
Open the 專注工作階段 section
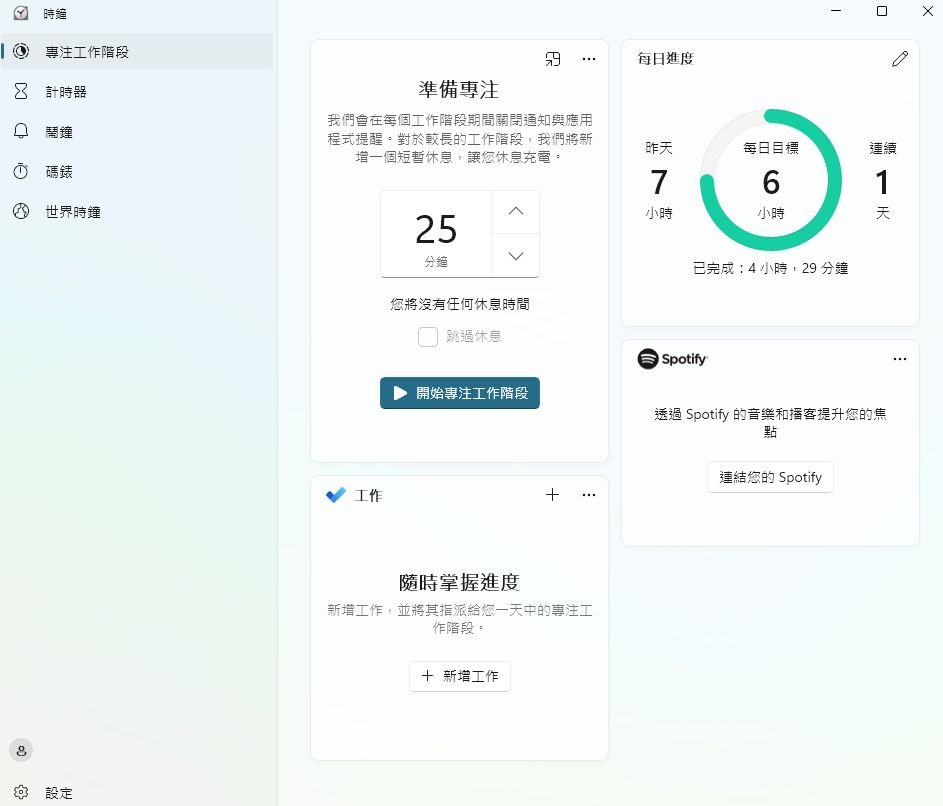coord(137,52)
